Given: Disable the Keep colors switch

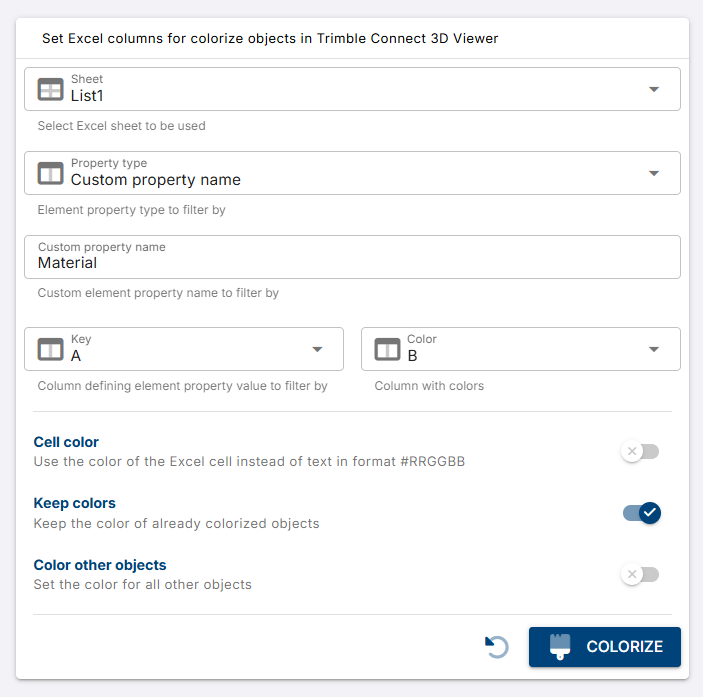Looking at the screenshot, I should pyautogui.click(x=641, y=513).
